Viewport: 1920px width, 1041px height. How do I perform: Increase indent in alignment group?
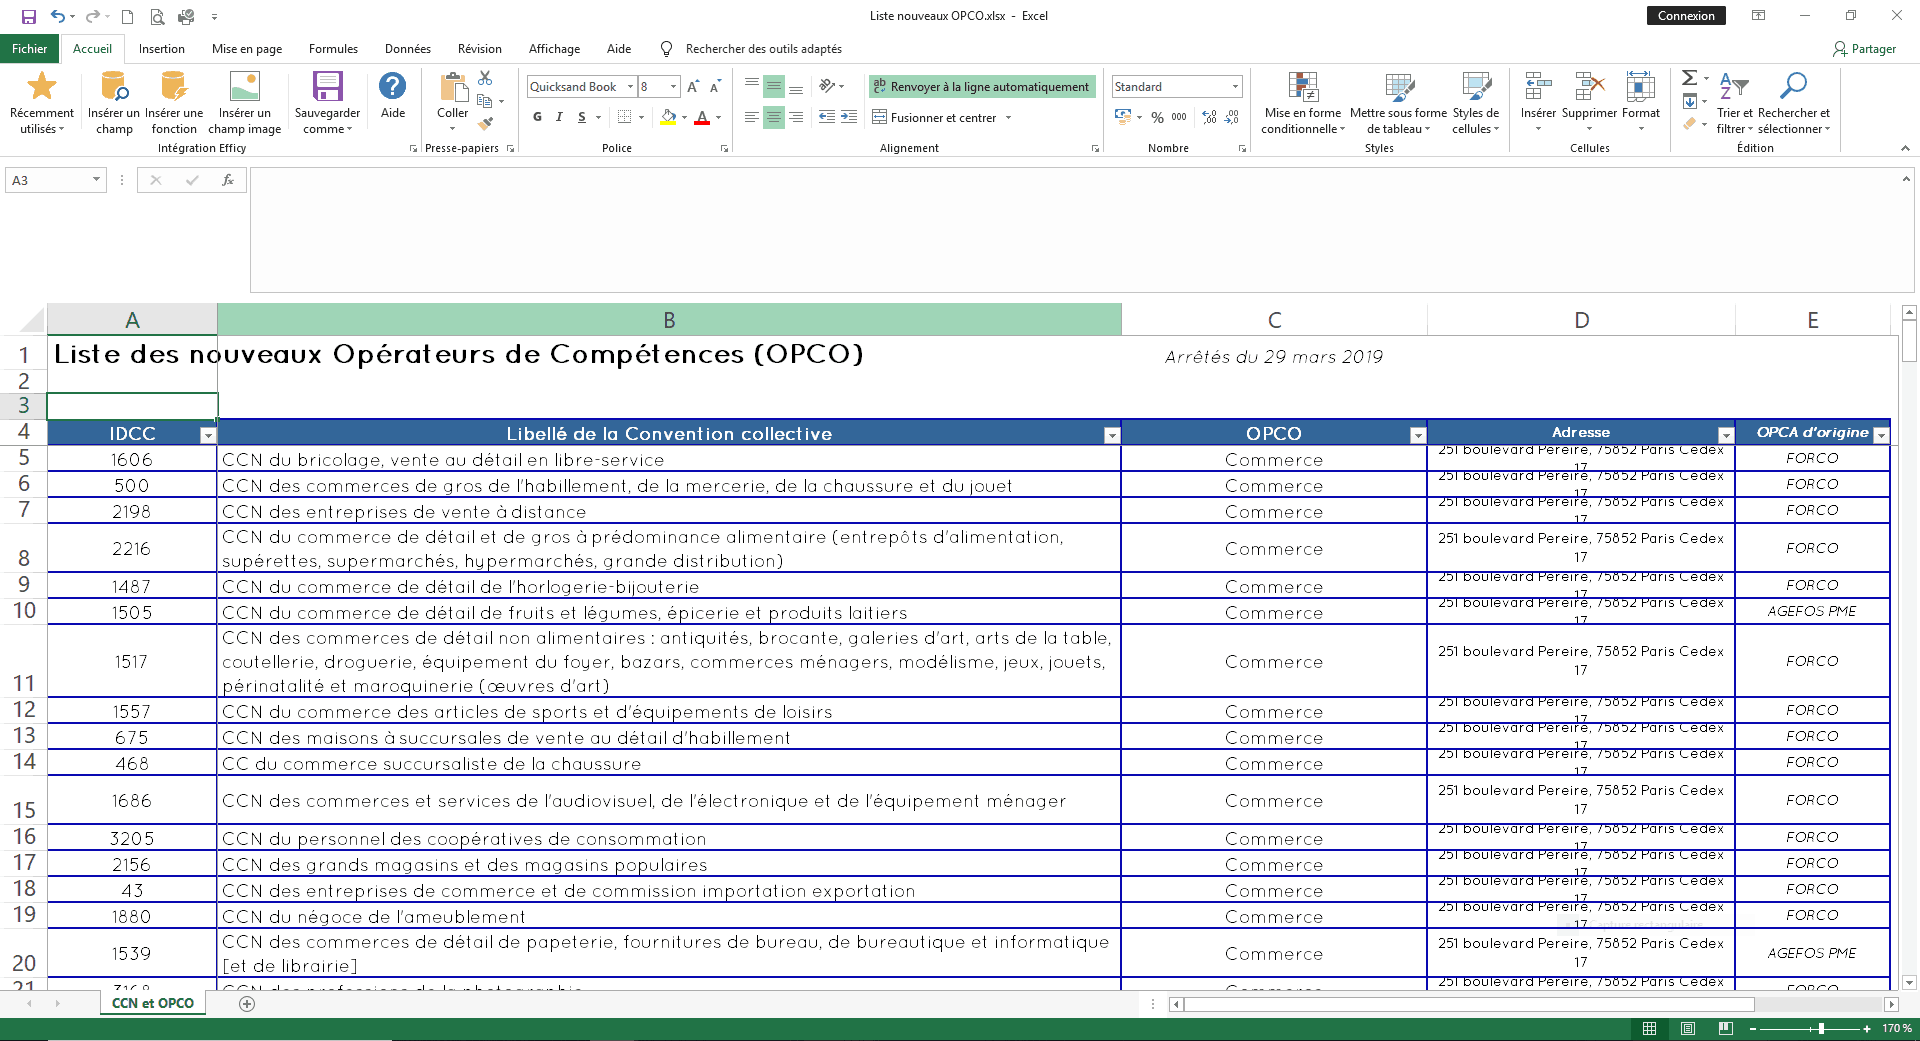point(849,117)
